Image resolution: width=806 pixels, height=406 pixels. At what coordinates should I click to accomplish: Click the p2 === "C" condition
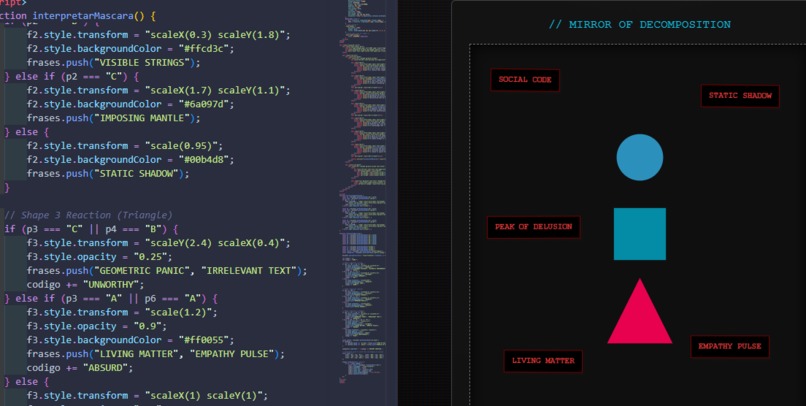[x=94, y=76]
